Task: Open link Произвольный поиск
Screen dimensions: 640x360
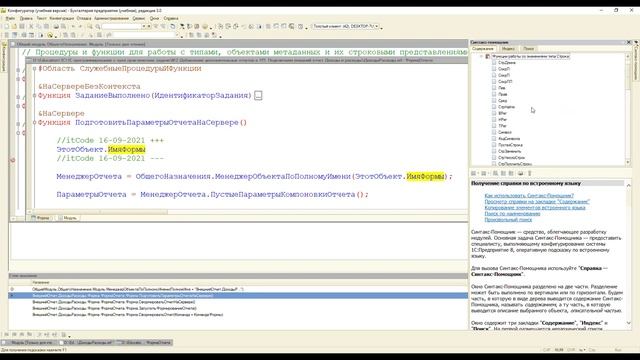Action: pyautogui.click(x=508, y=220)
